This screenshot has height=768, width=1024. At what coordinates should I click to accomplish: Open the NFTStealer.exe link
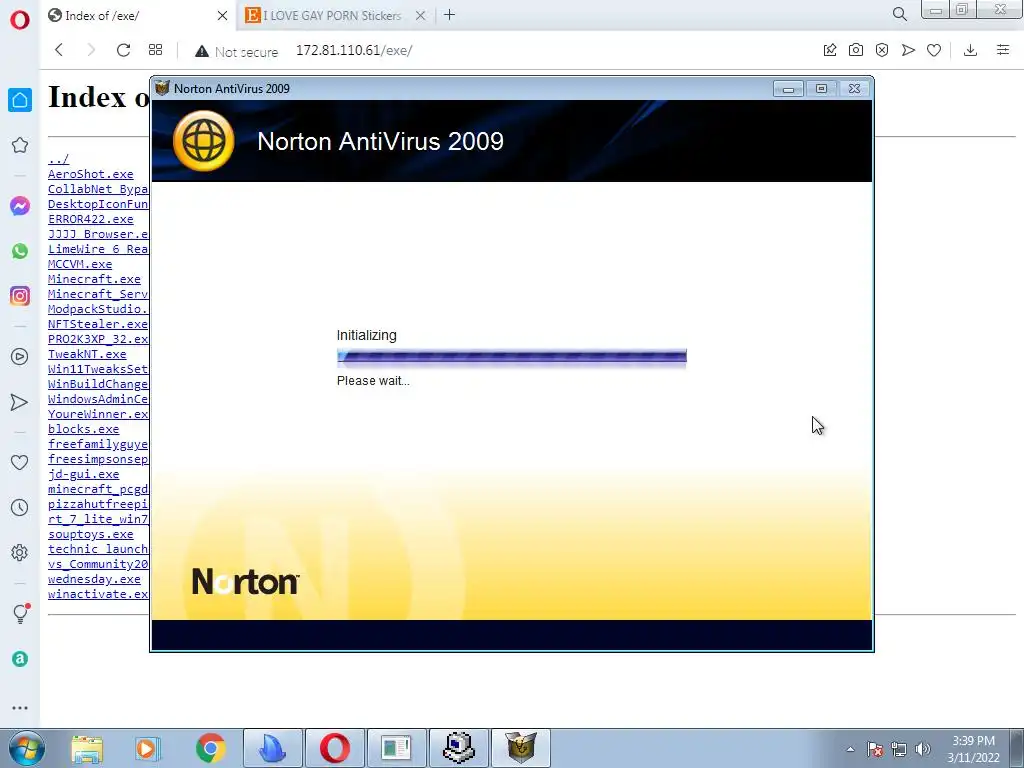pos(98,325)
